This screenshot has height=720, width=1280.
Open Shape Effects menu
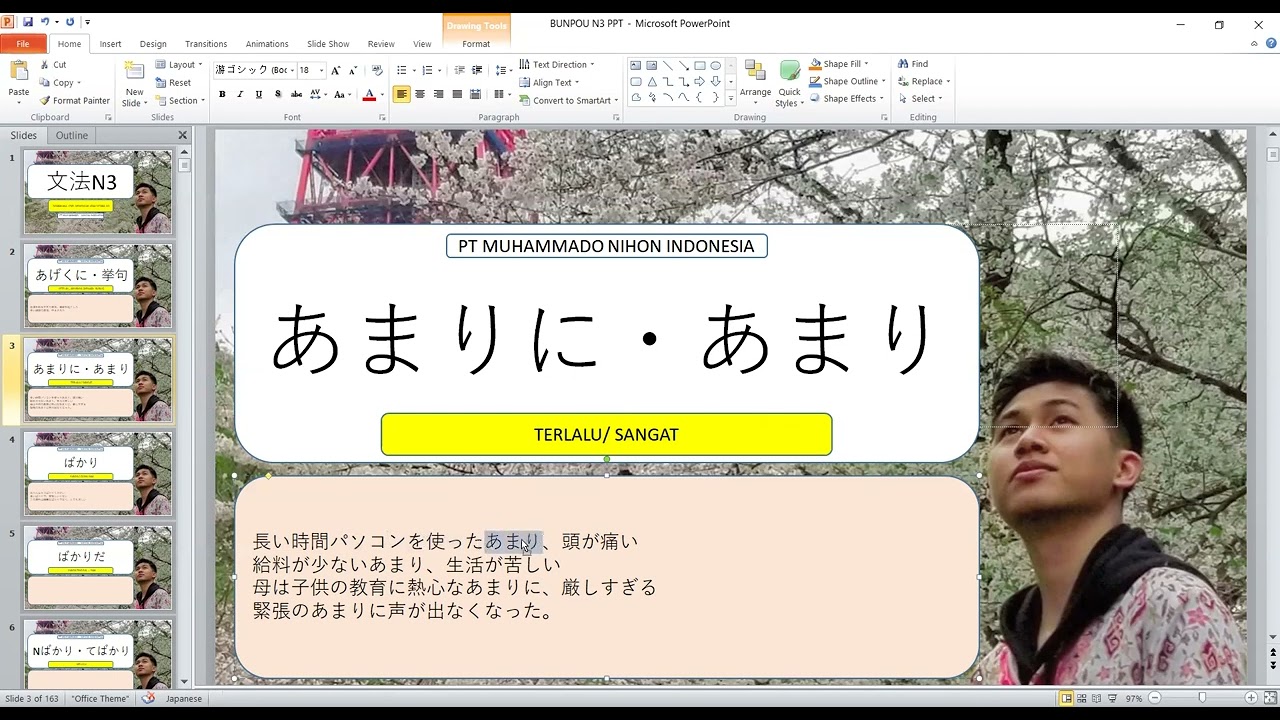pos(845,98)
